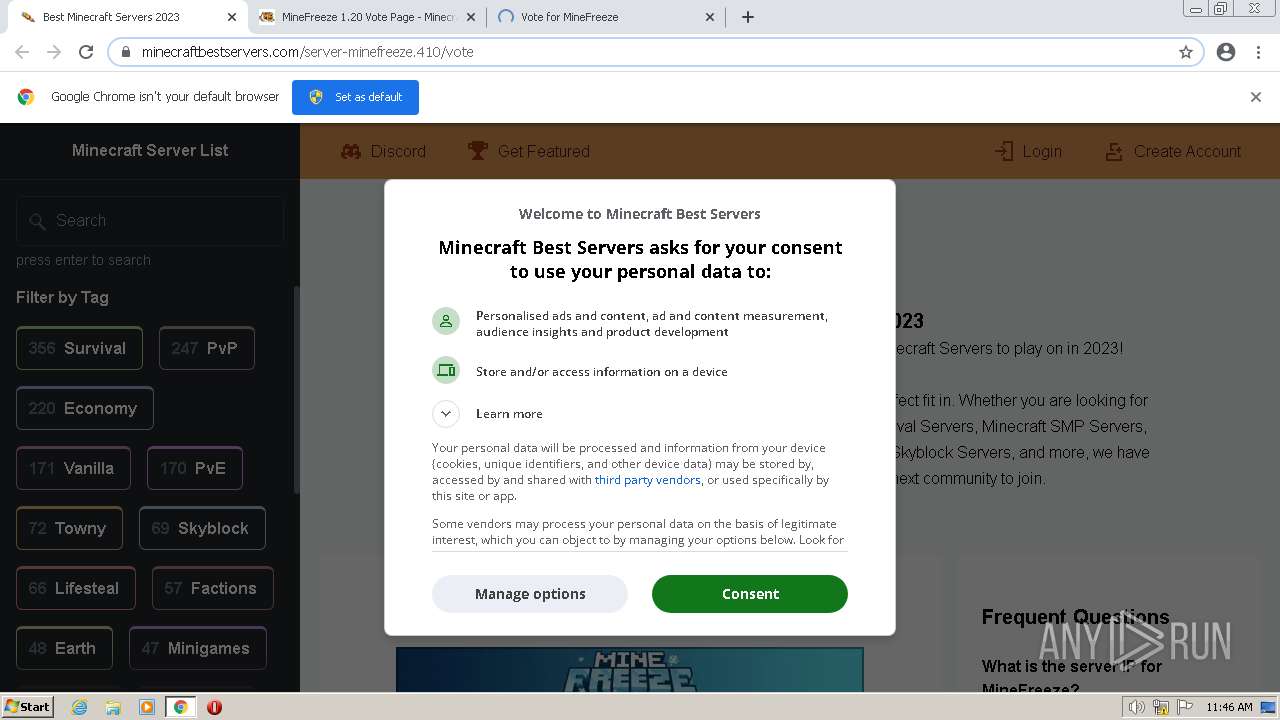The image size is (1280, 720).
Task: Open the third party vendors link
Action: click(648, 480)
